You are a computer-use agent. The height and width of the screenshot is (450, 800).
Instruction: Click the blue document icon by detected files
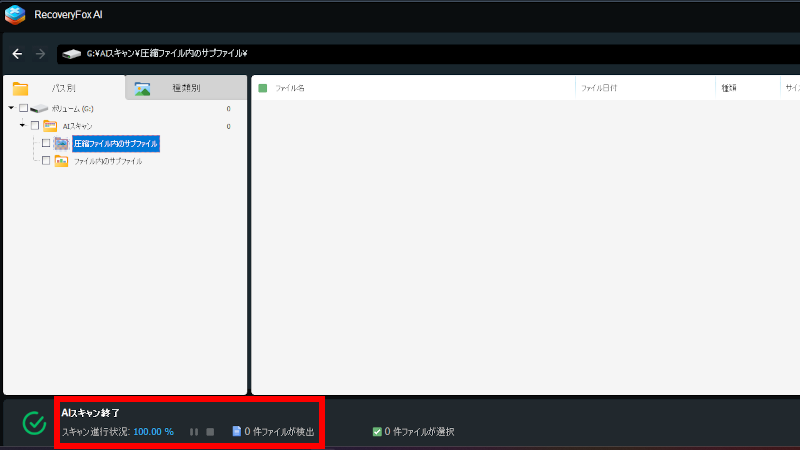pos(237,431)
